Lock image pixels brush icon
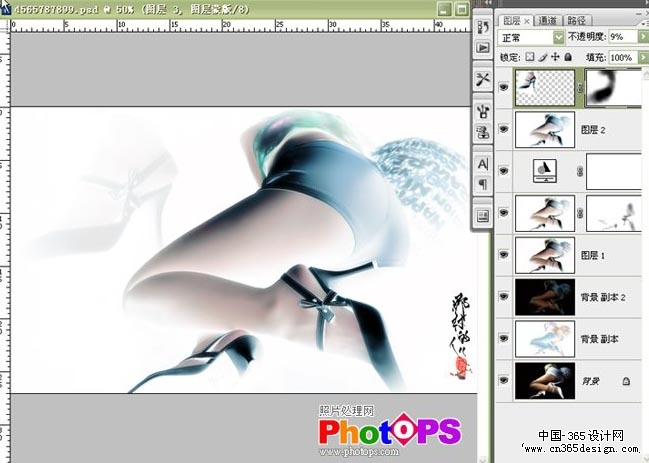The width and height of the screenshot is (649, 463). tap(543, 57)
